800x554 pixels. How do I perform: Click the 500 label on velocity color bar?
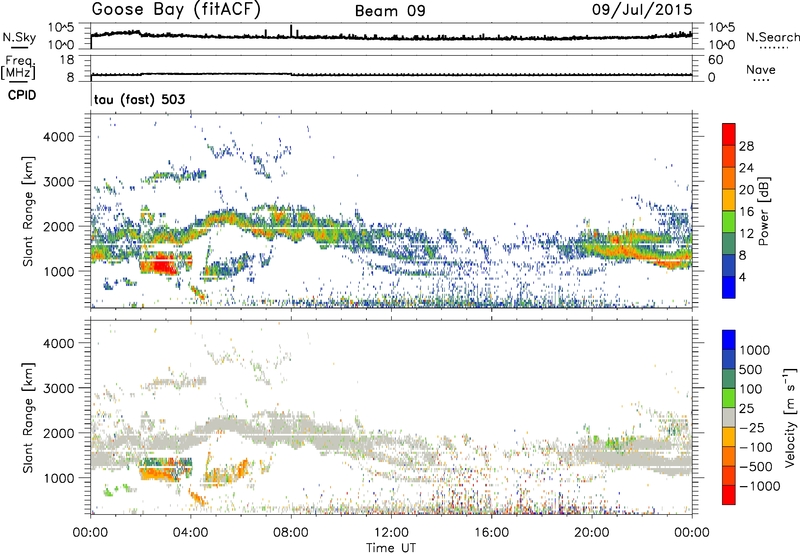tap(749, 369)
